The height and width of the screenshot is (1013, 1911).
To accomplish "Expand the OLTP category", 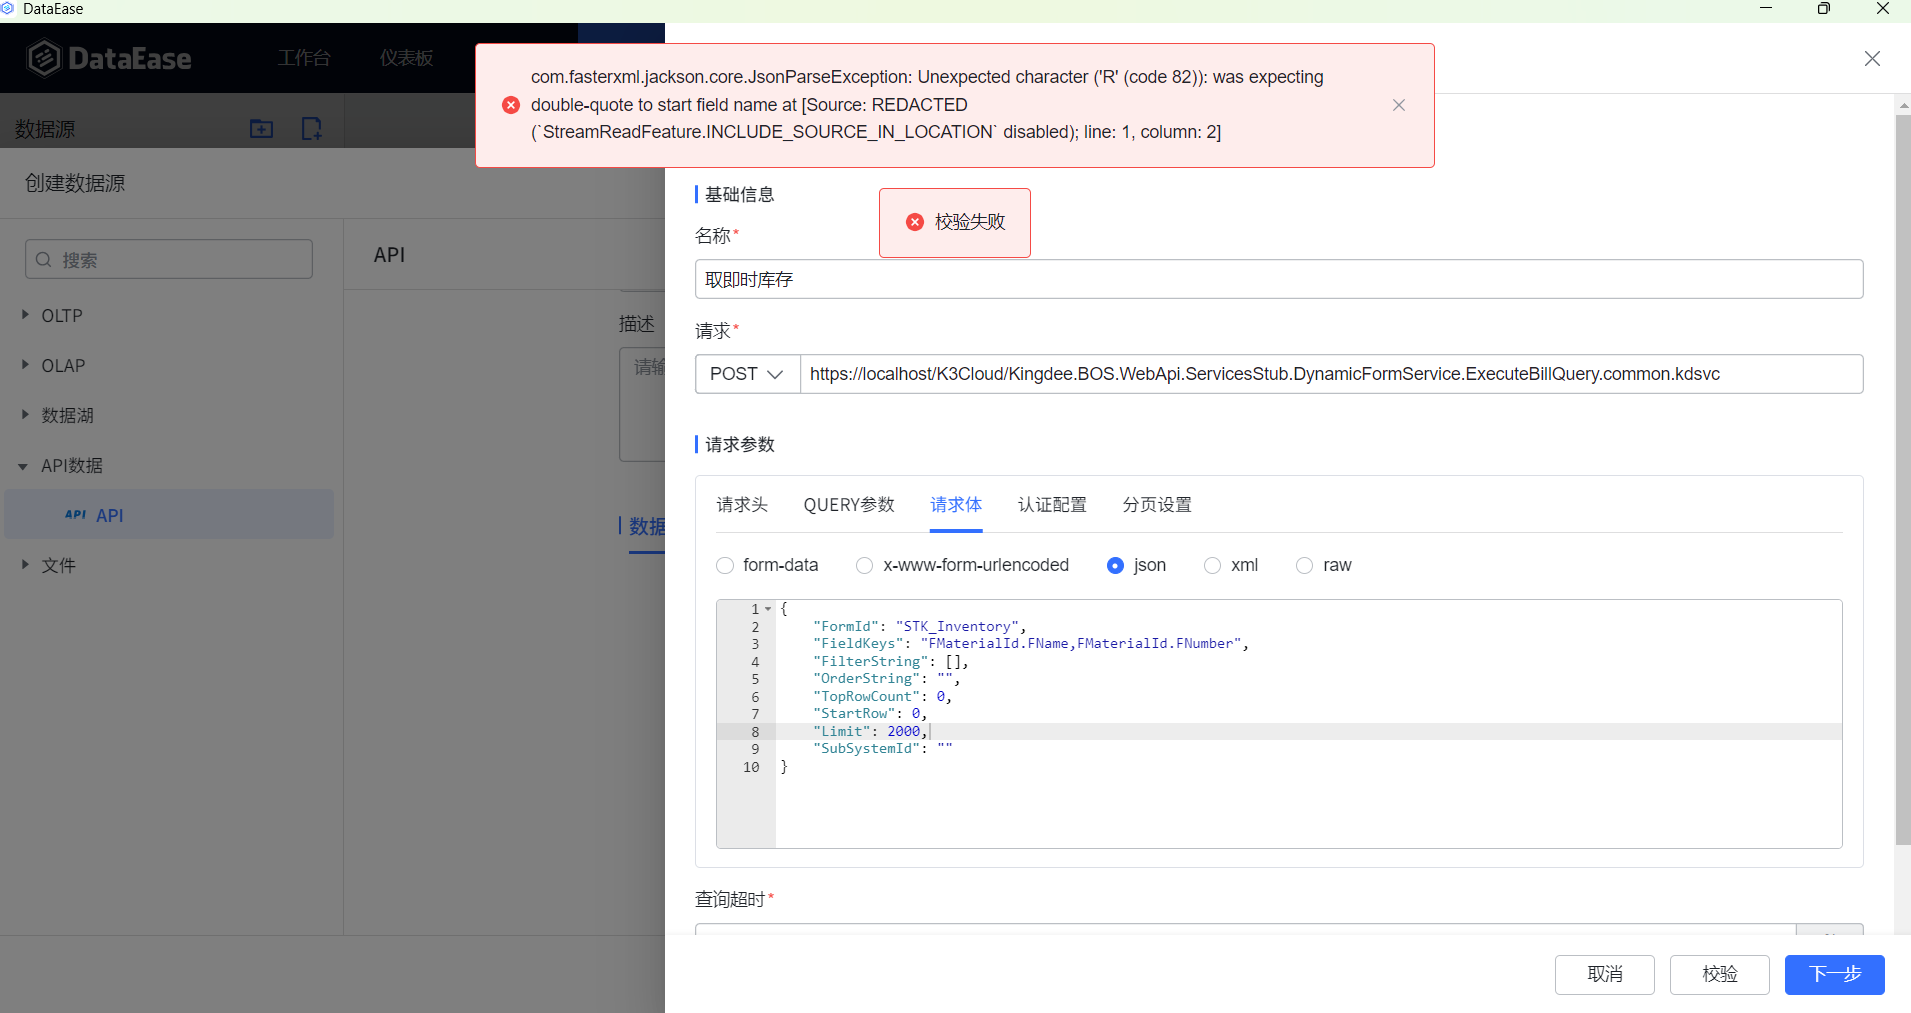I will 25,315.
